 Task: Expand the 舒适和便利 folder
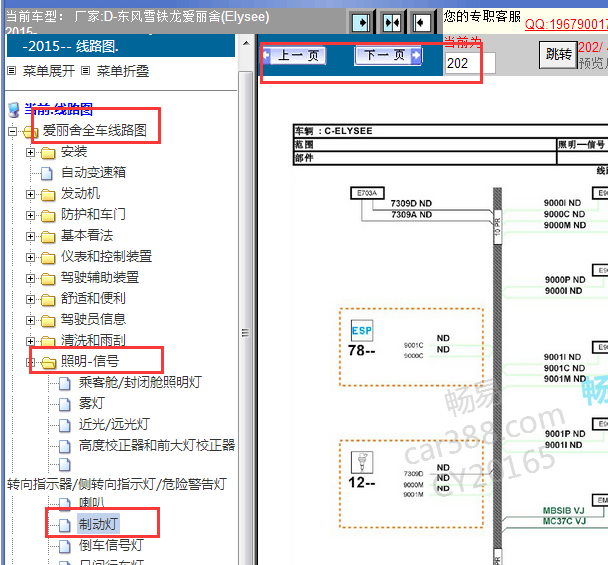(30, 299)
